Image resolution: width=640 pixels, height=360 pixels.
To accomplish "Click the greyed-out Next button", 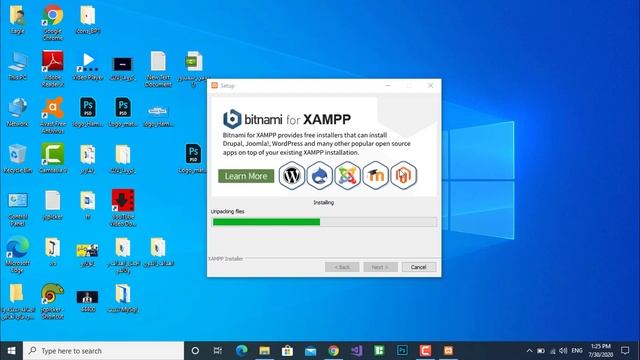I will tap(380, 267).
